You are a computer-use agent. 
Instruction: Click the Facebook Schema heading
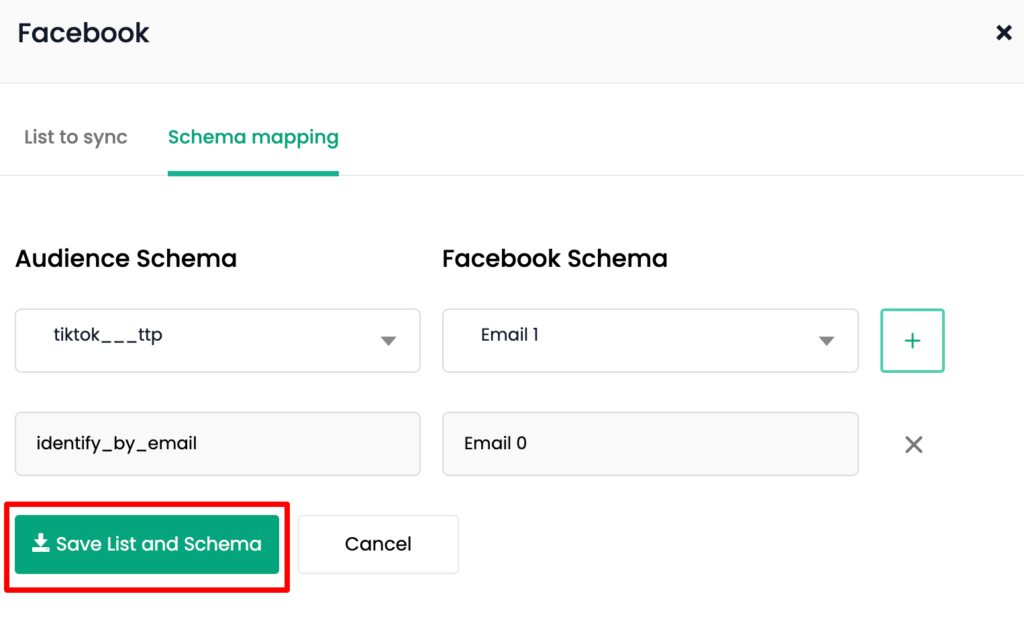tap(554, 259)
